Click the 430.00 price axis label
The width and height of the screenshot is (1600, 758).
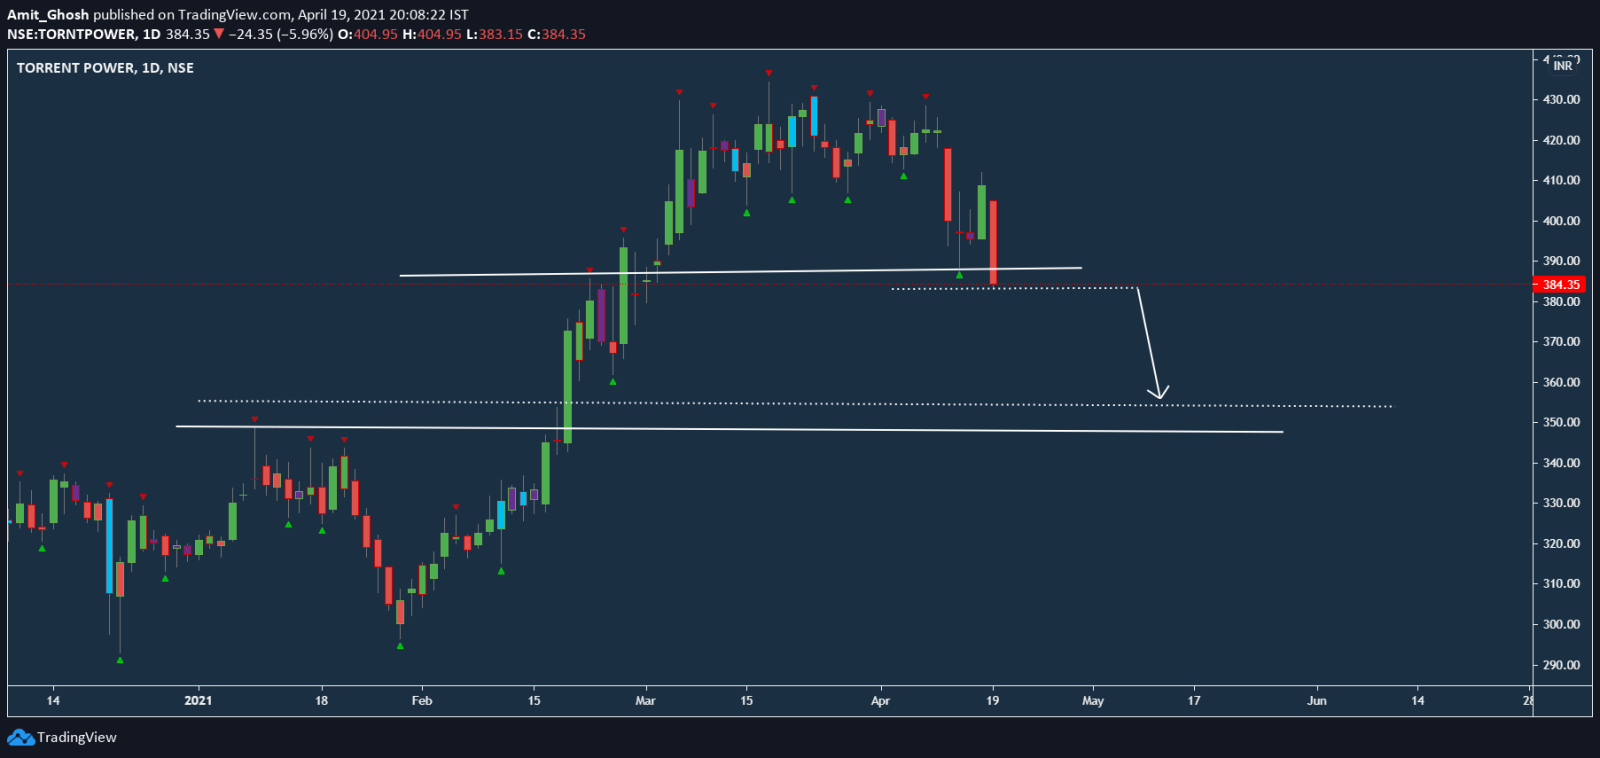1561,100
